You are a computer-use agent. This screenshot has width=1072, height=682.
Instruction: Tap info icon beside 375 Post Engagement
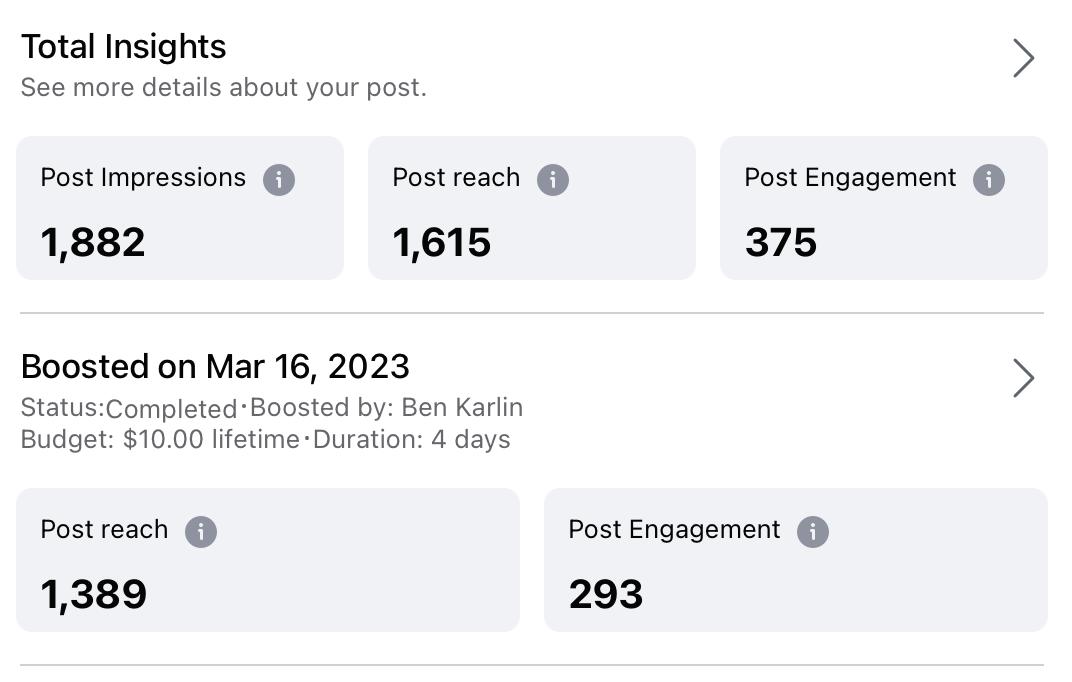click(989, 180)
